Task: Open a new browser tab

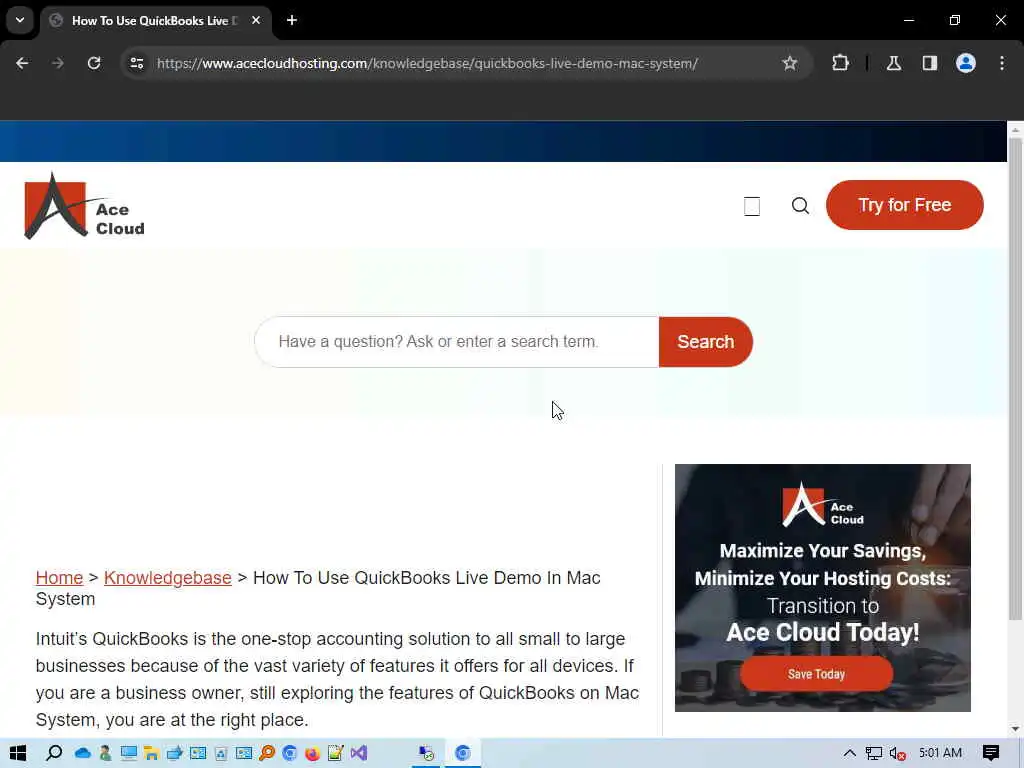Action: click(x=292, y=20)
